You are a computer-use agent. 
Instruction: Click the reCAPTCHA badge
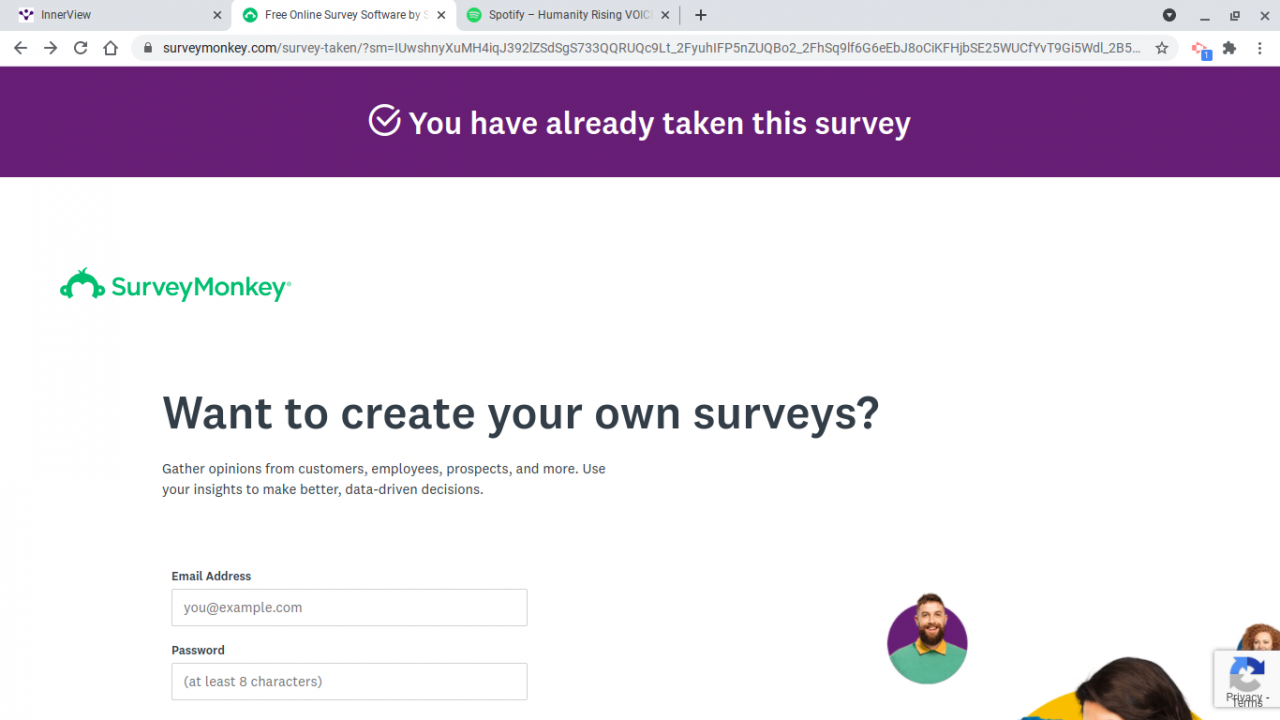coord(1246,679)
